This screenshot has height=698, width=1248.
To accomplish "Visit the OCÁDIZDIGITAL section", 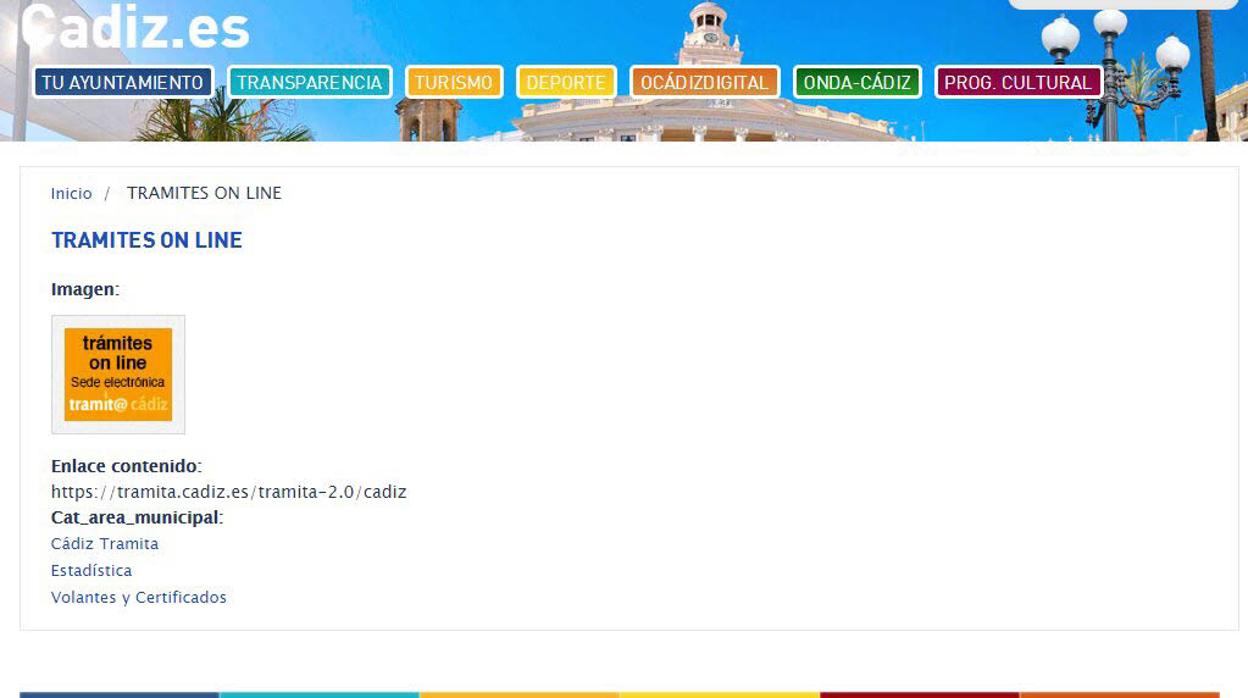I will coord(705,82).
